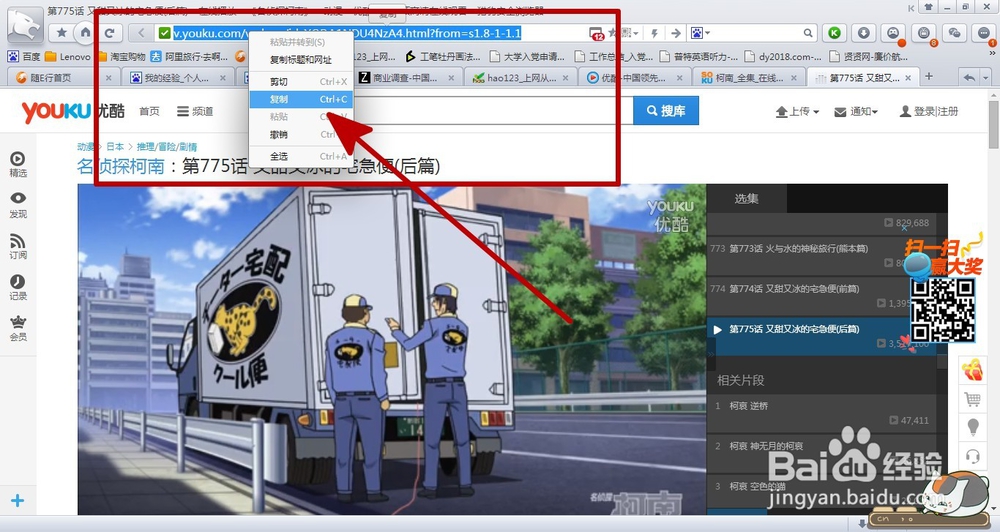Expand the dropdown next to undo-close-tab arrow

point(987,78)
